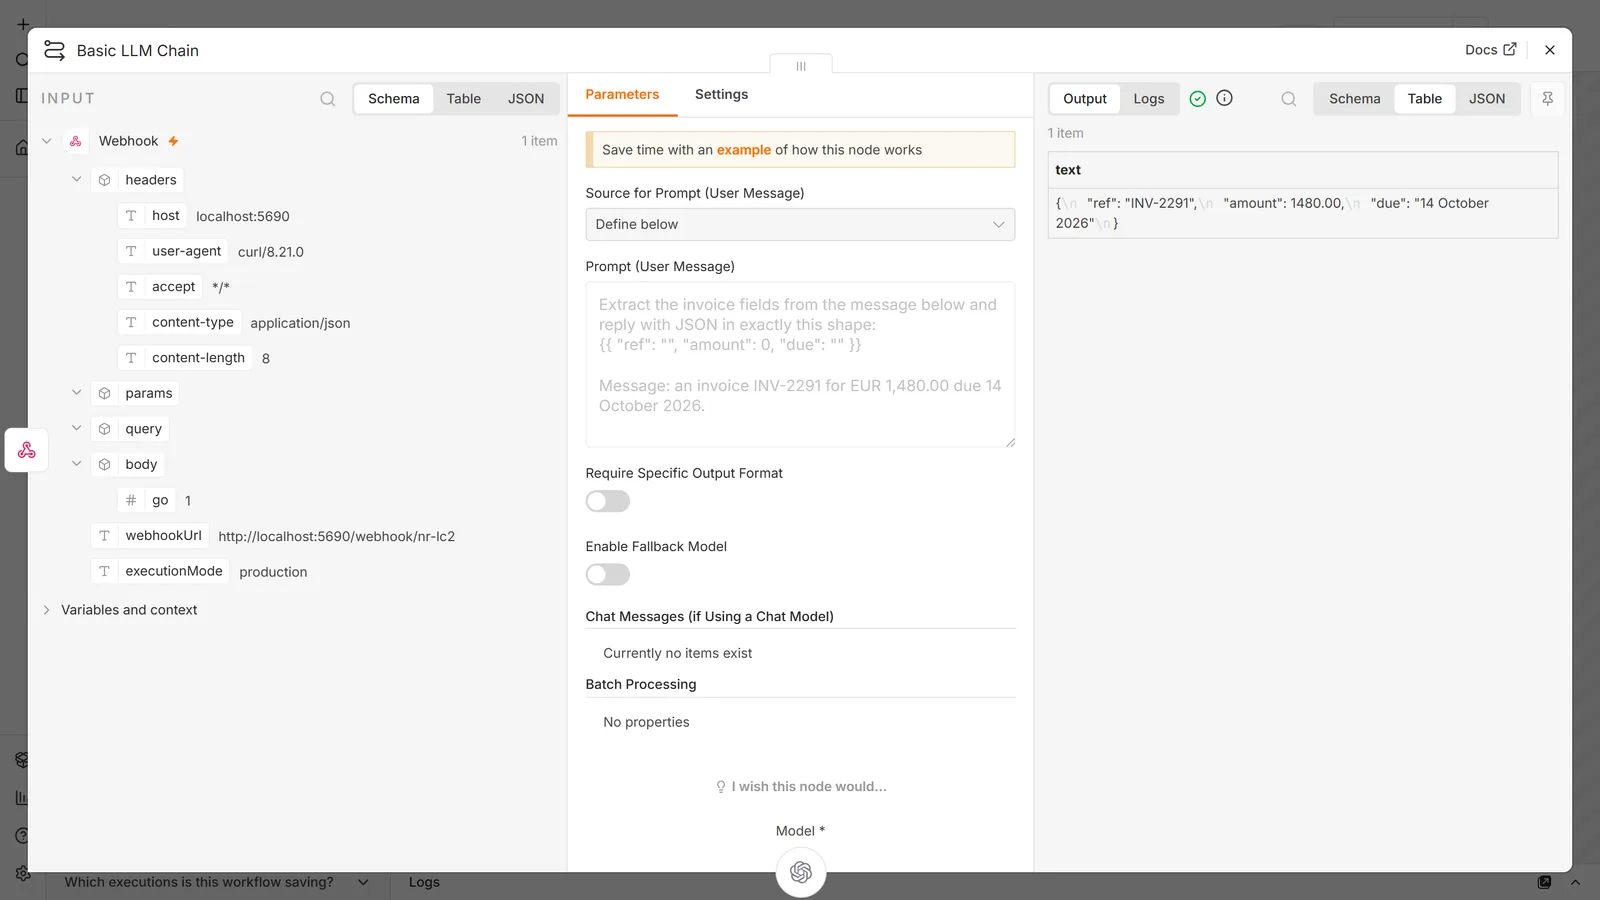Viewport: 1600px width, 900px height.
Task: Collapse the query section chevron
Action: click(x=76, y=428)
